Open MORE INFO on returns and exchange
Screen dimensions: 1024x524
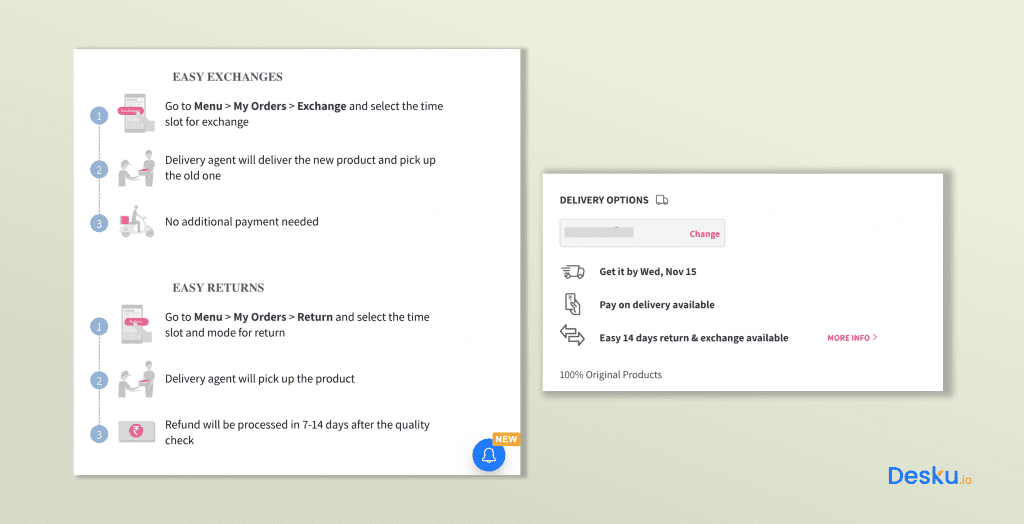(x=848, y=338)
